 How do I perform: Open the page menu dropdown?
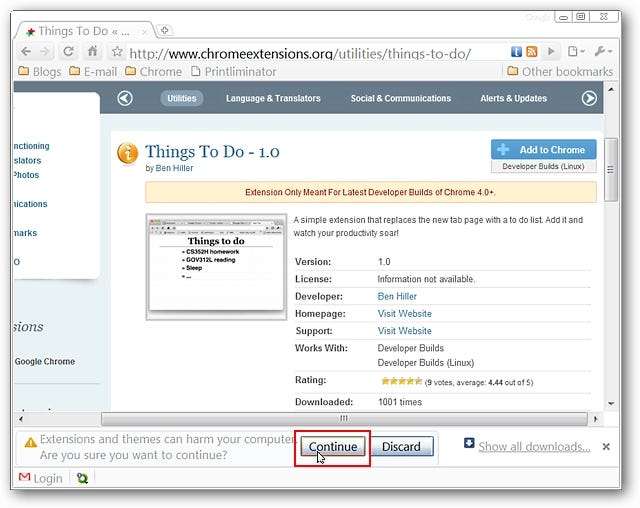576,51
